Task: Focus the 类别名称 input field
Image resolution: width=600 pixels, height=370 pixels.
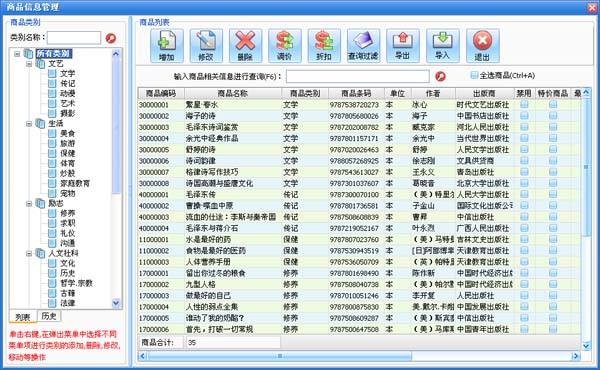Action: pos(74,38)
